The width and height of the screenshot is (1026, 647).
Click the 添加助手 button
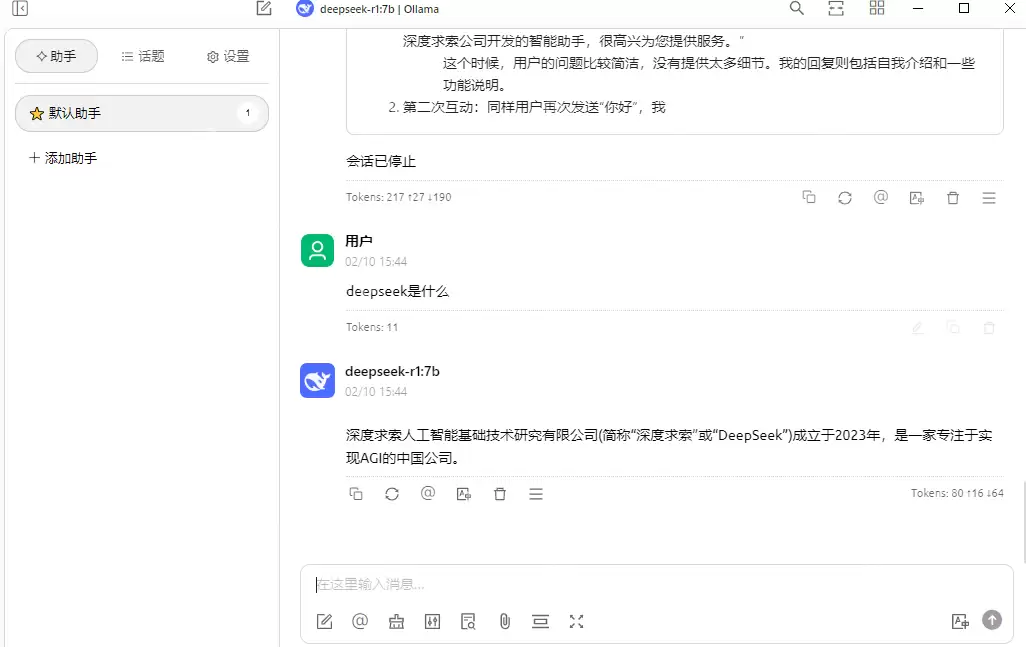coord(62,157)
